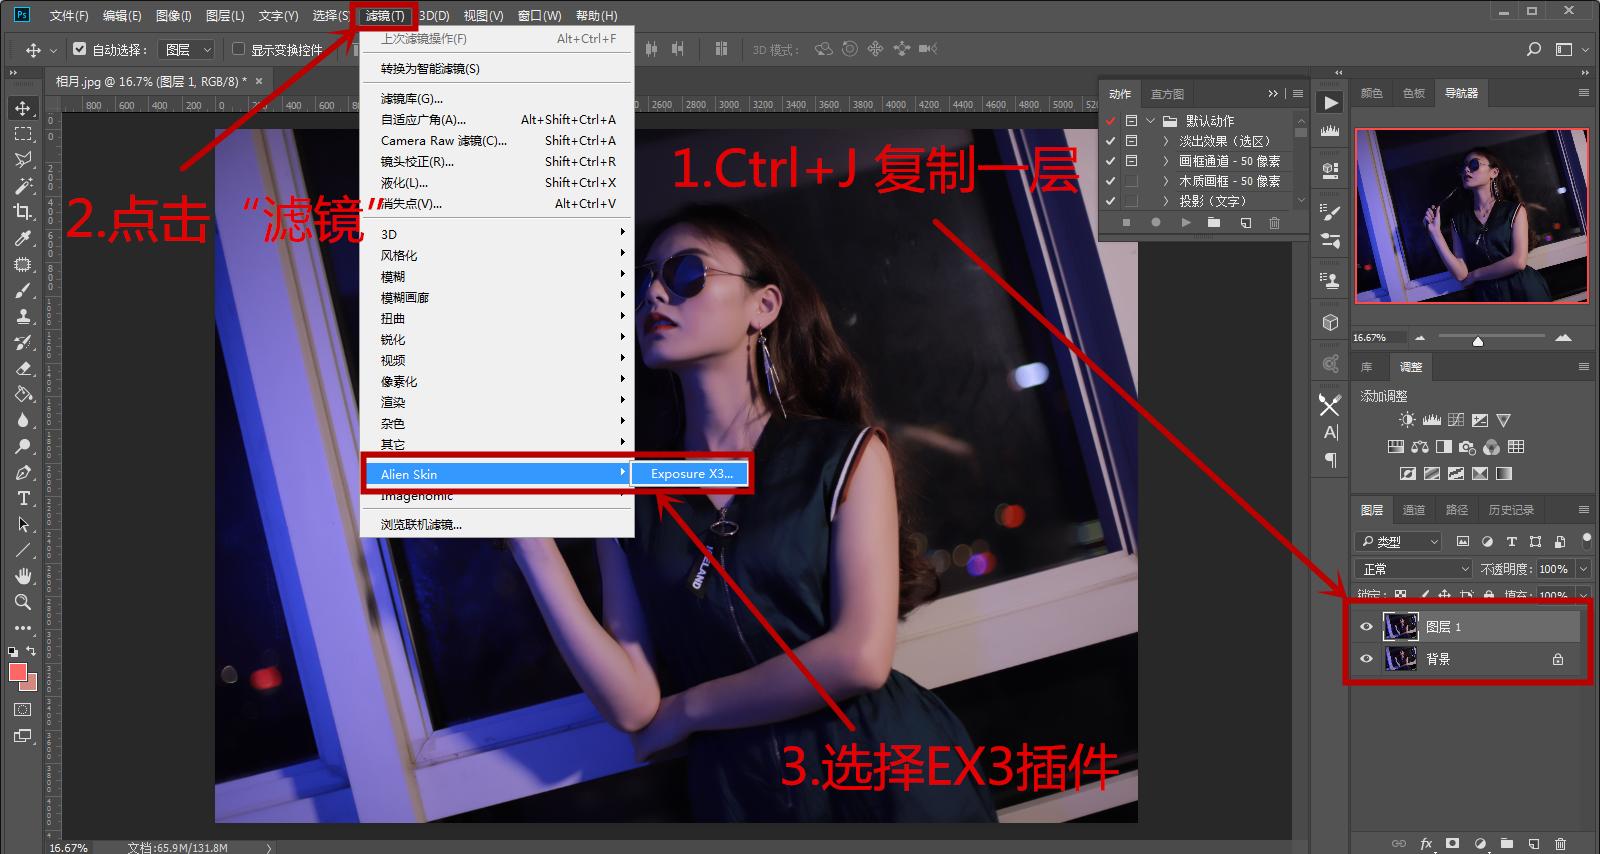
Task: Select the Zoom tool in toolbar
Action: pyautogui.click(x=22, y=602)
